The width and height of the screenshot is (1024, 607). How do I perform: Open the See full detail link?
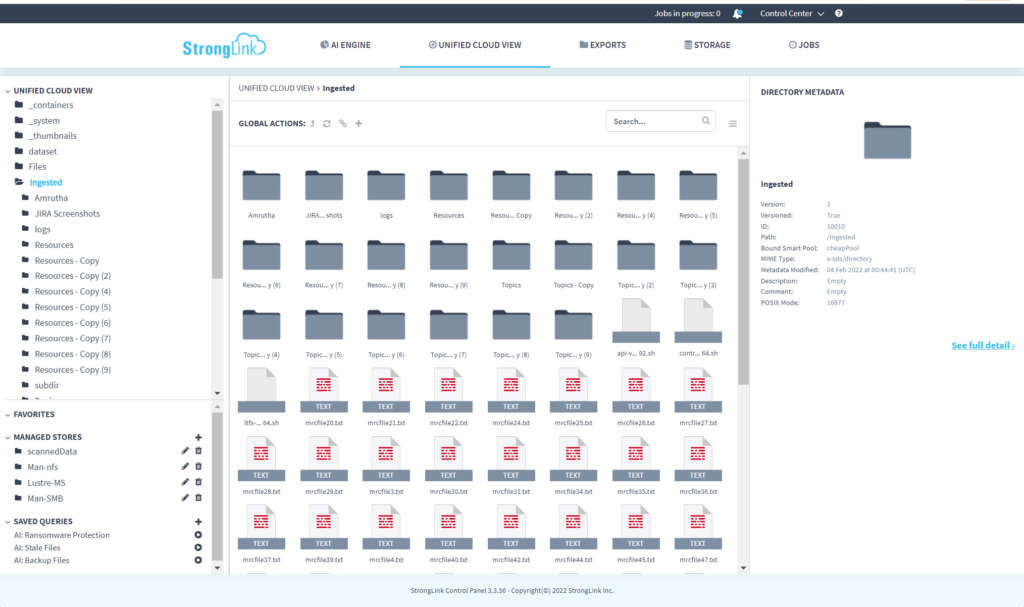pyautogui.click(x=984, y=344)
